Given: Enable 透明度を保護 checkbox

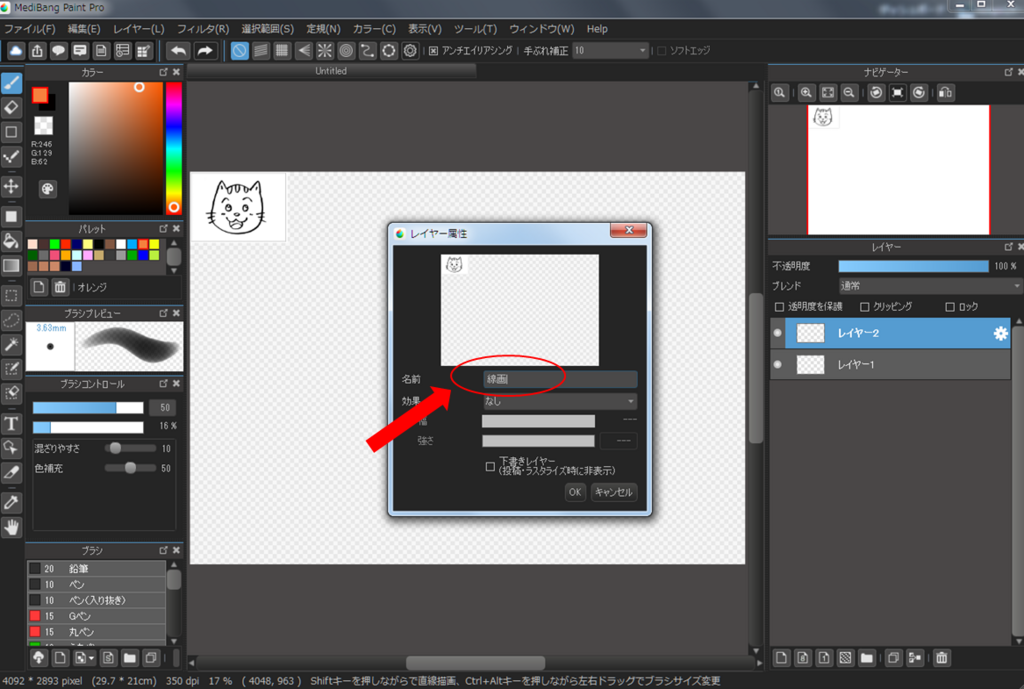Looking at the screenshot, I should click(779, 307).
